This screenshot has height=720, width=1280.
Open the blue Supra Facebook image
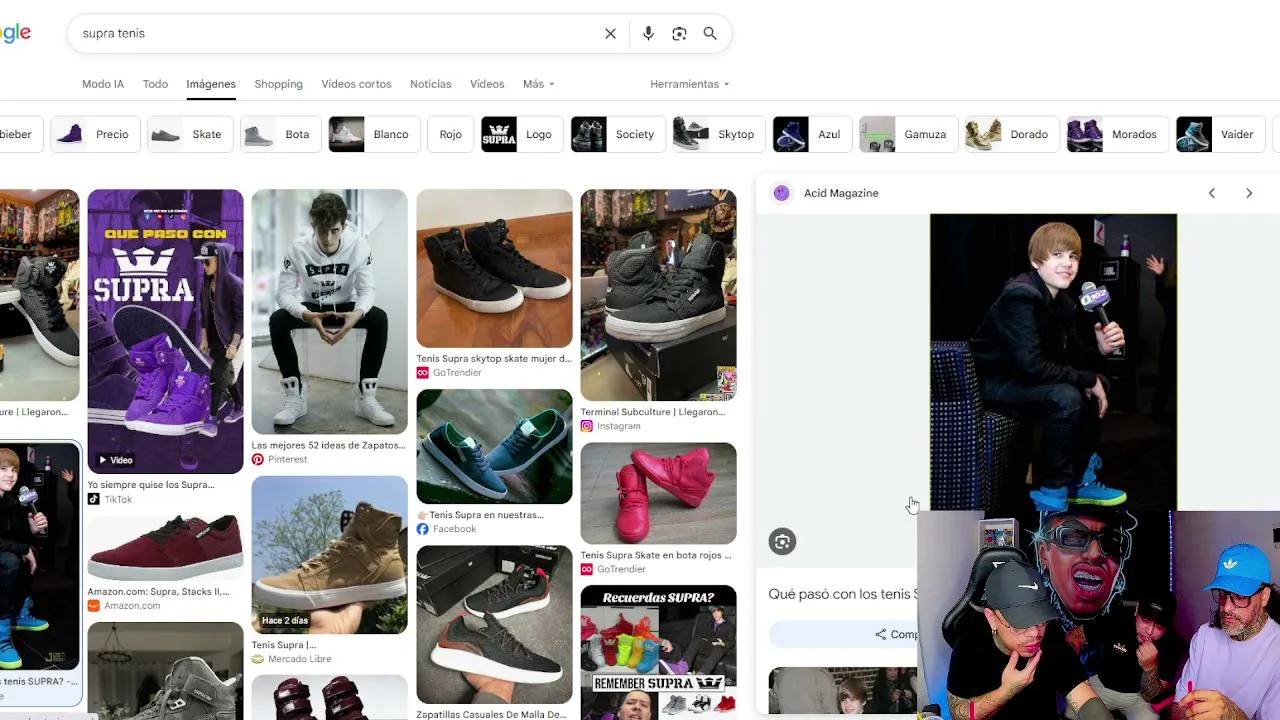(494, 446)
